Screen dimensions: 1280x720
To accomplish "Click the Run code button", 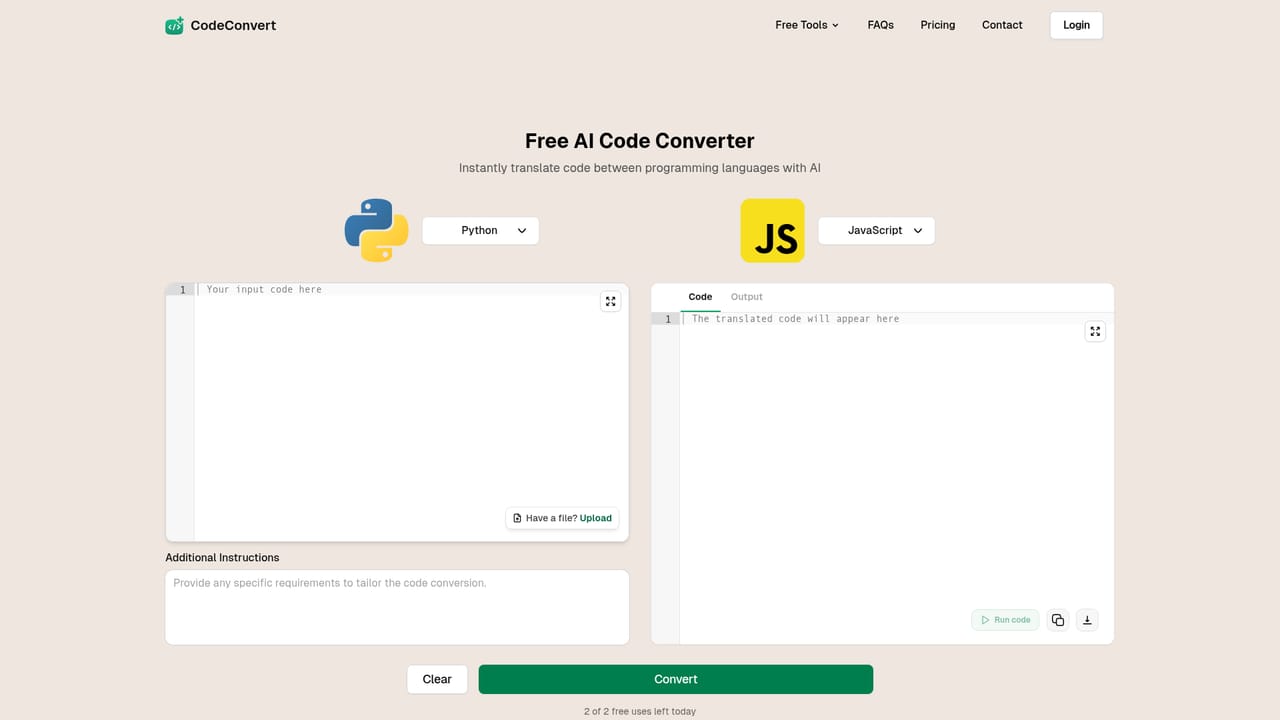I will pyautogui.click(x=1005, y=620).
